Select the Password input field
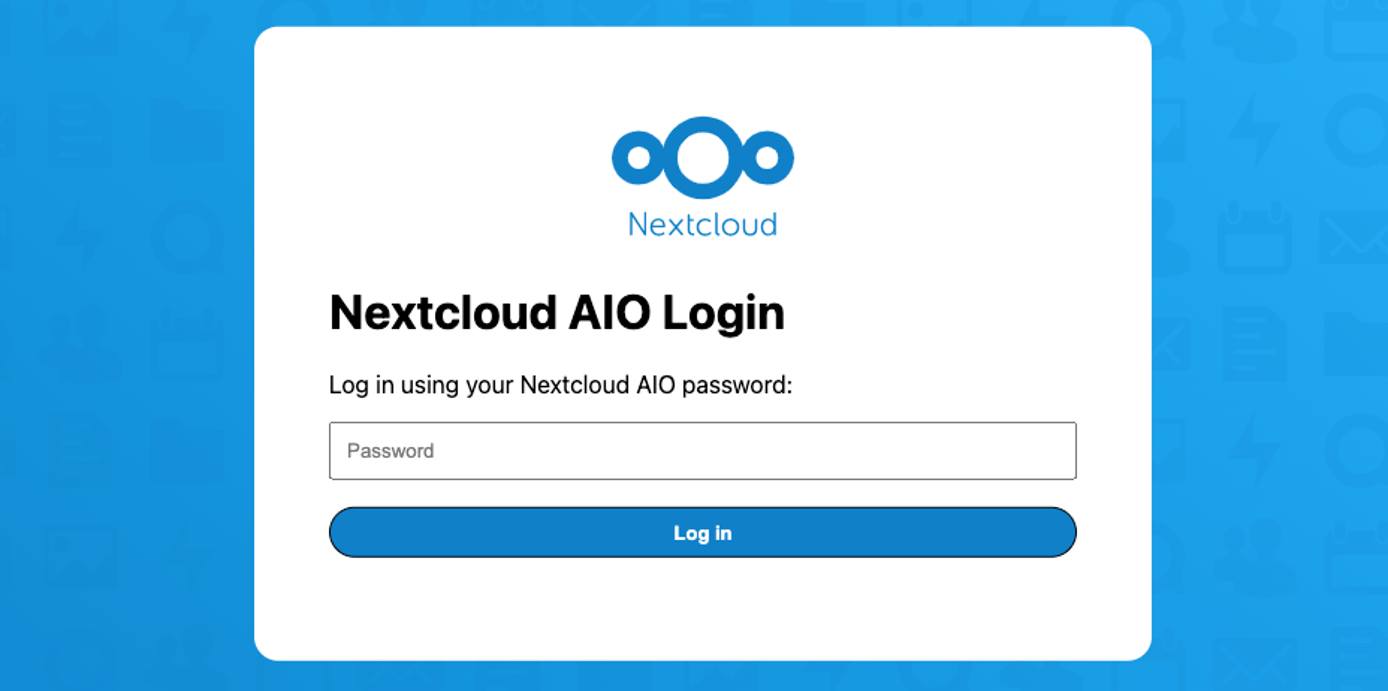The height and width of the screenshot is (691, 1388). pos(702,451)
